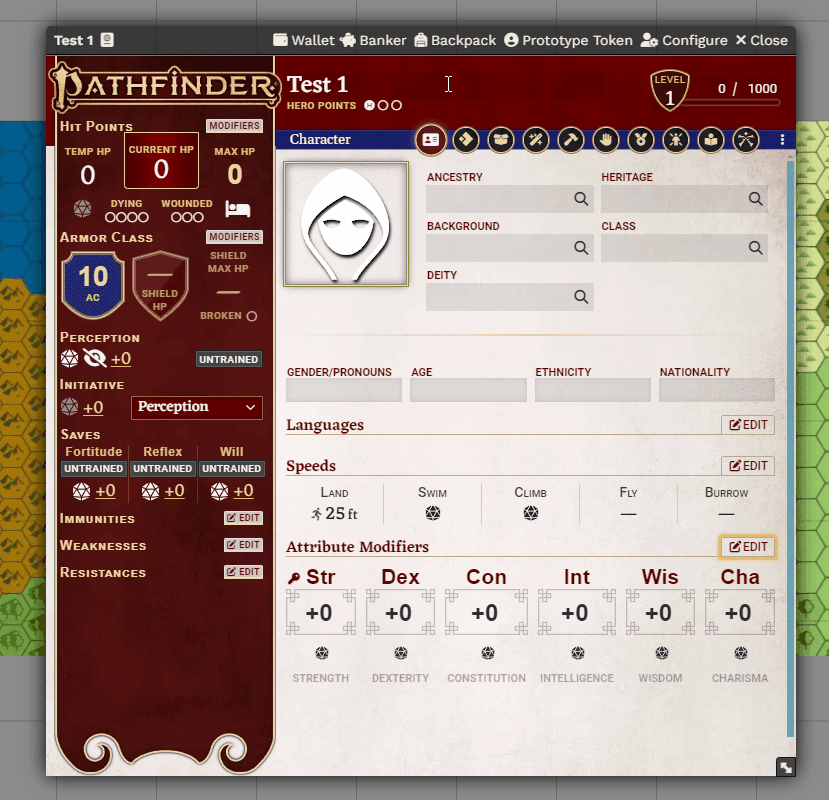Roll Charisma check d20 icon
The image size is (829, 800).
coord(741,654)
